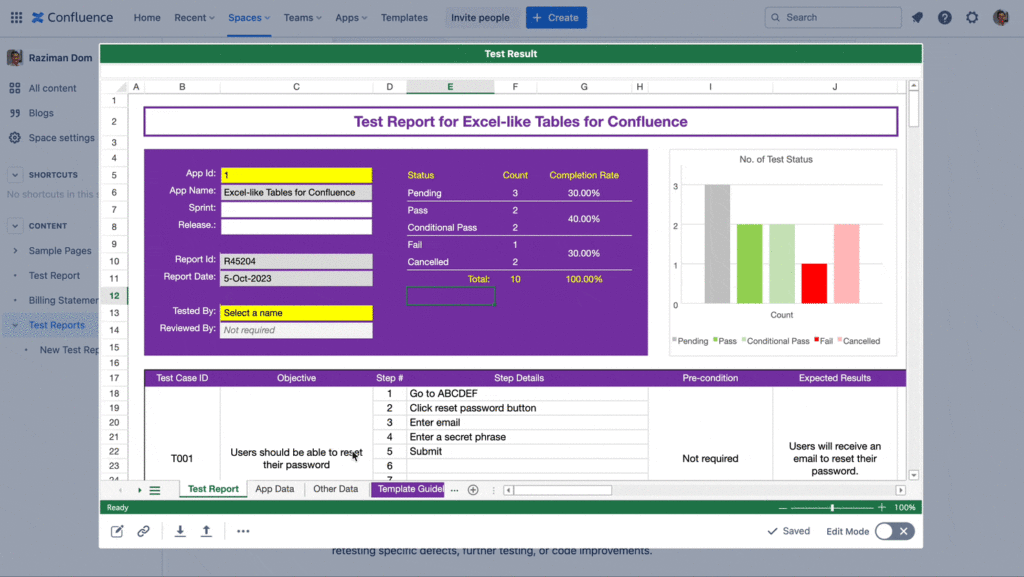Screen dimensions: 1024x577
Task: Open the notifications bell icon
Action: click(918, 18)
